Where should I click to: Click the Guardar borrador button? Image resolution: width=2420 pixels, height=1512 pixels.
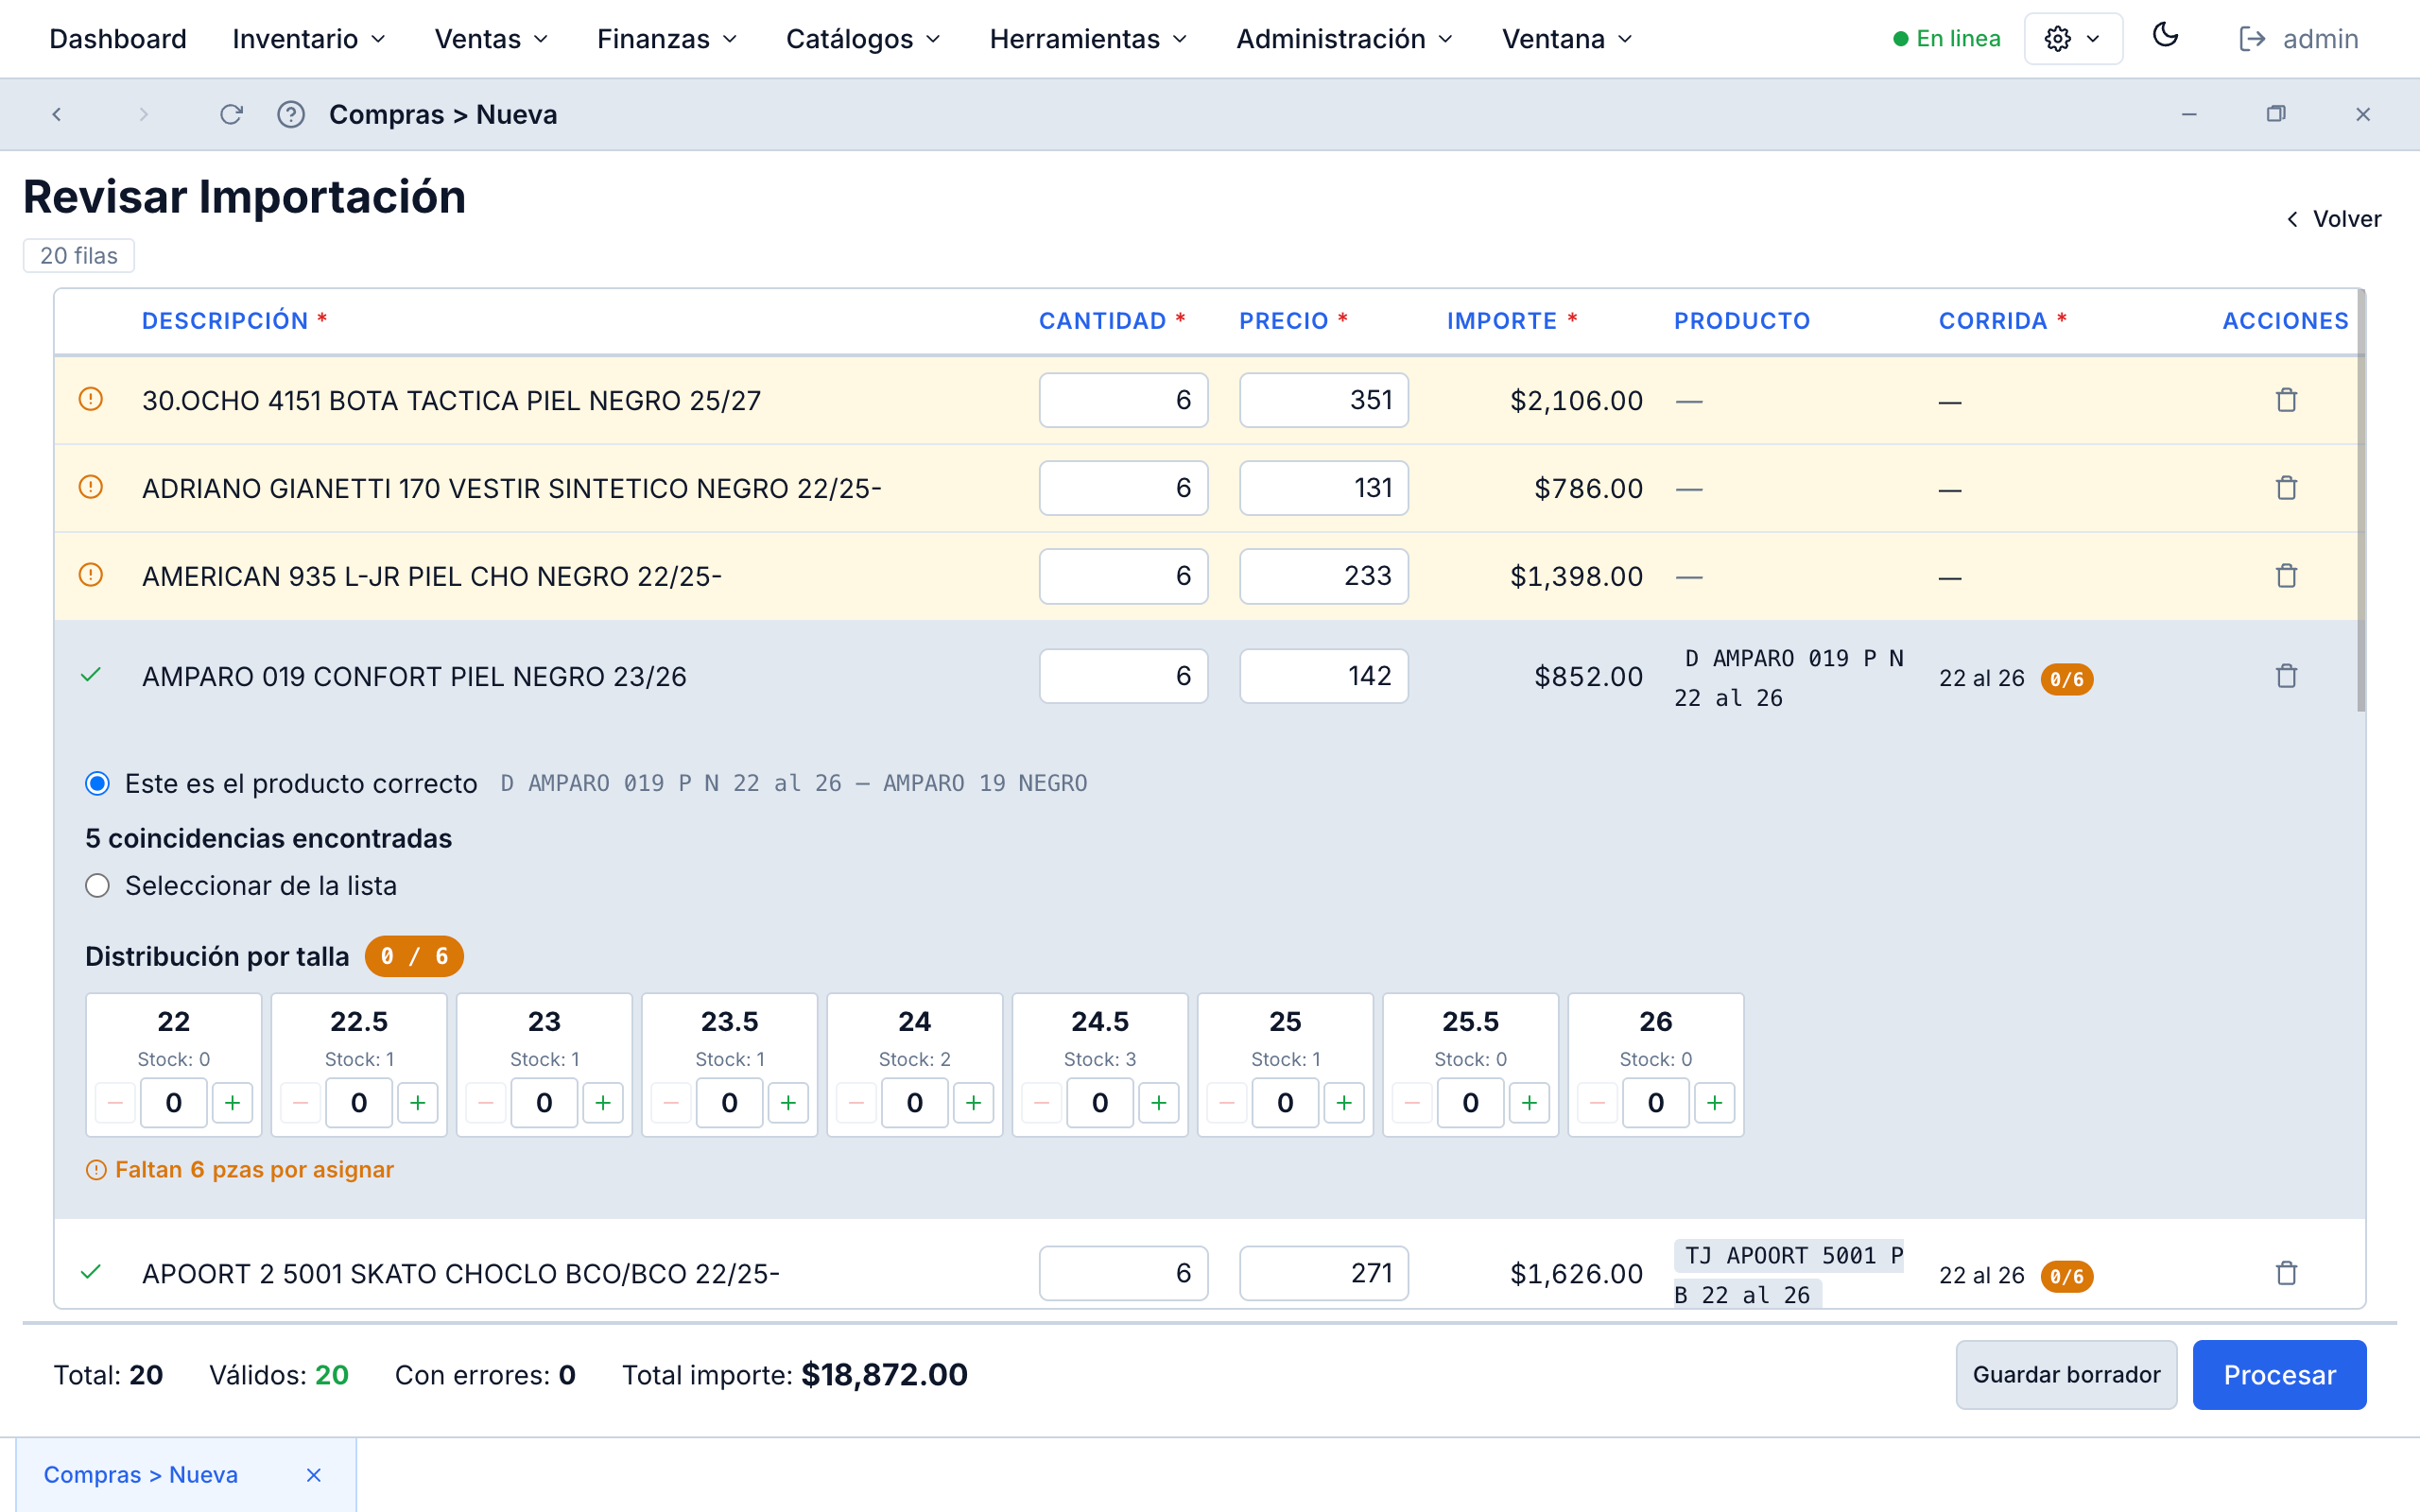pyautogui.click(x=2066, y=1374)
